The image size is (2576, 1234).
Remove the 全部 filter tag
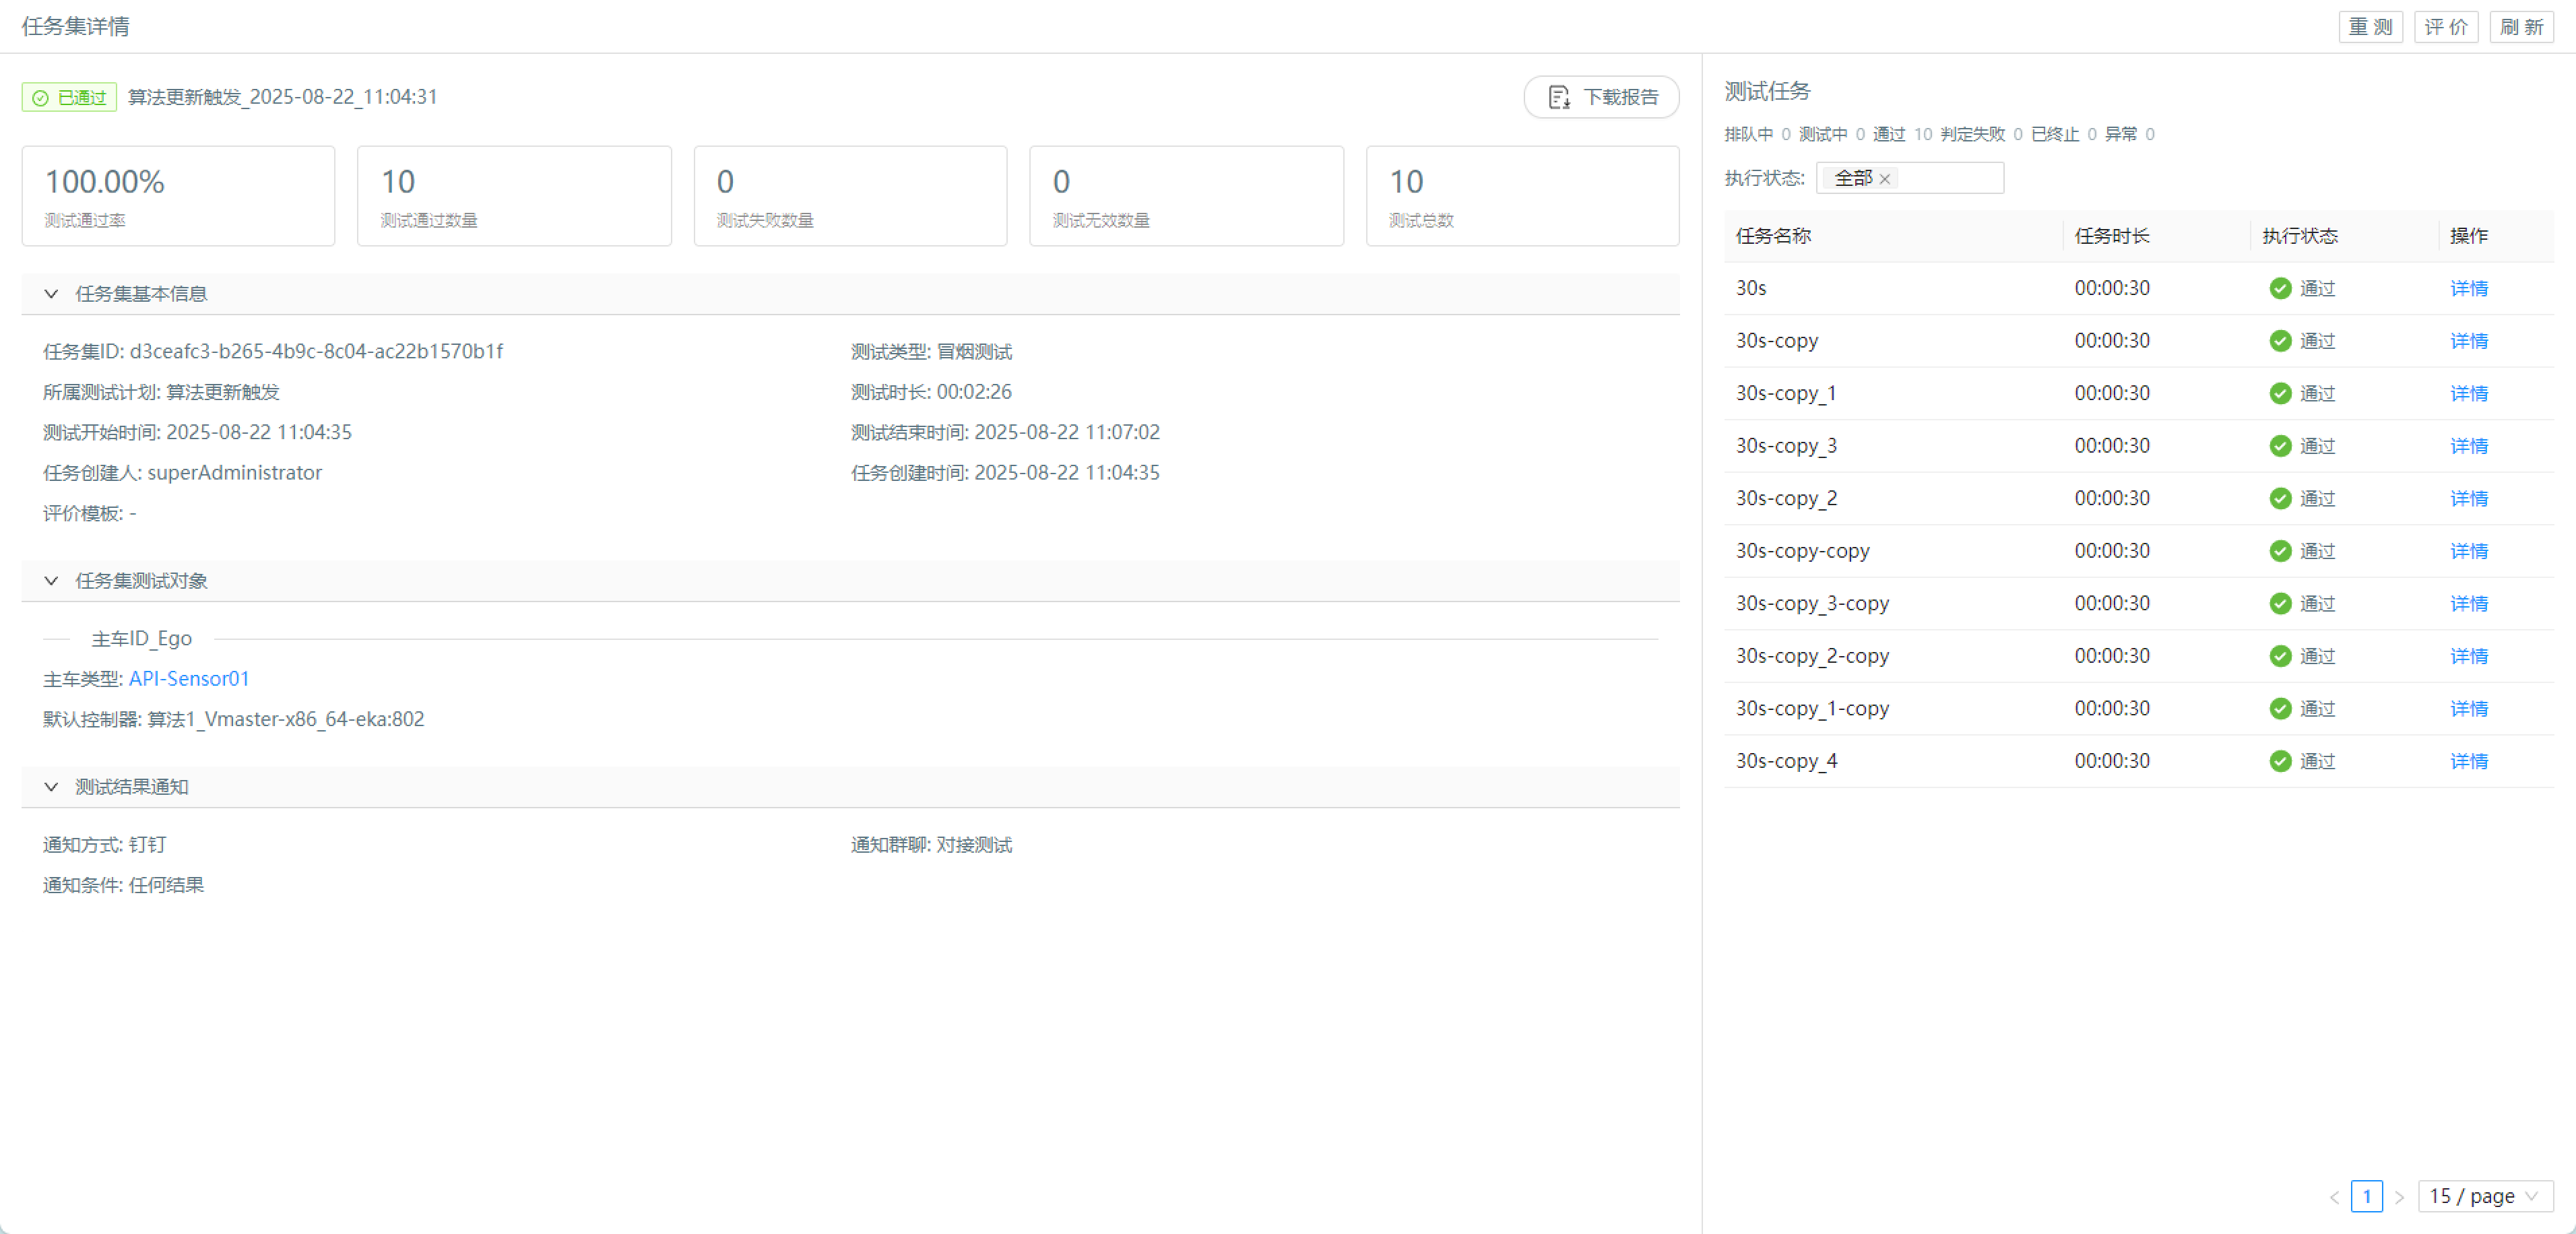(x=1885, y=179)
